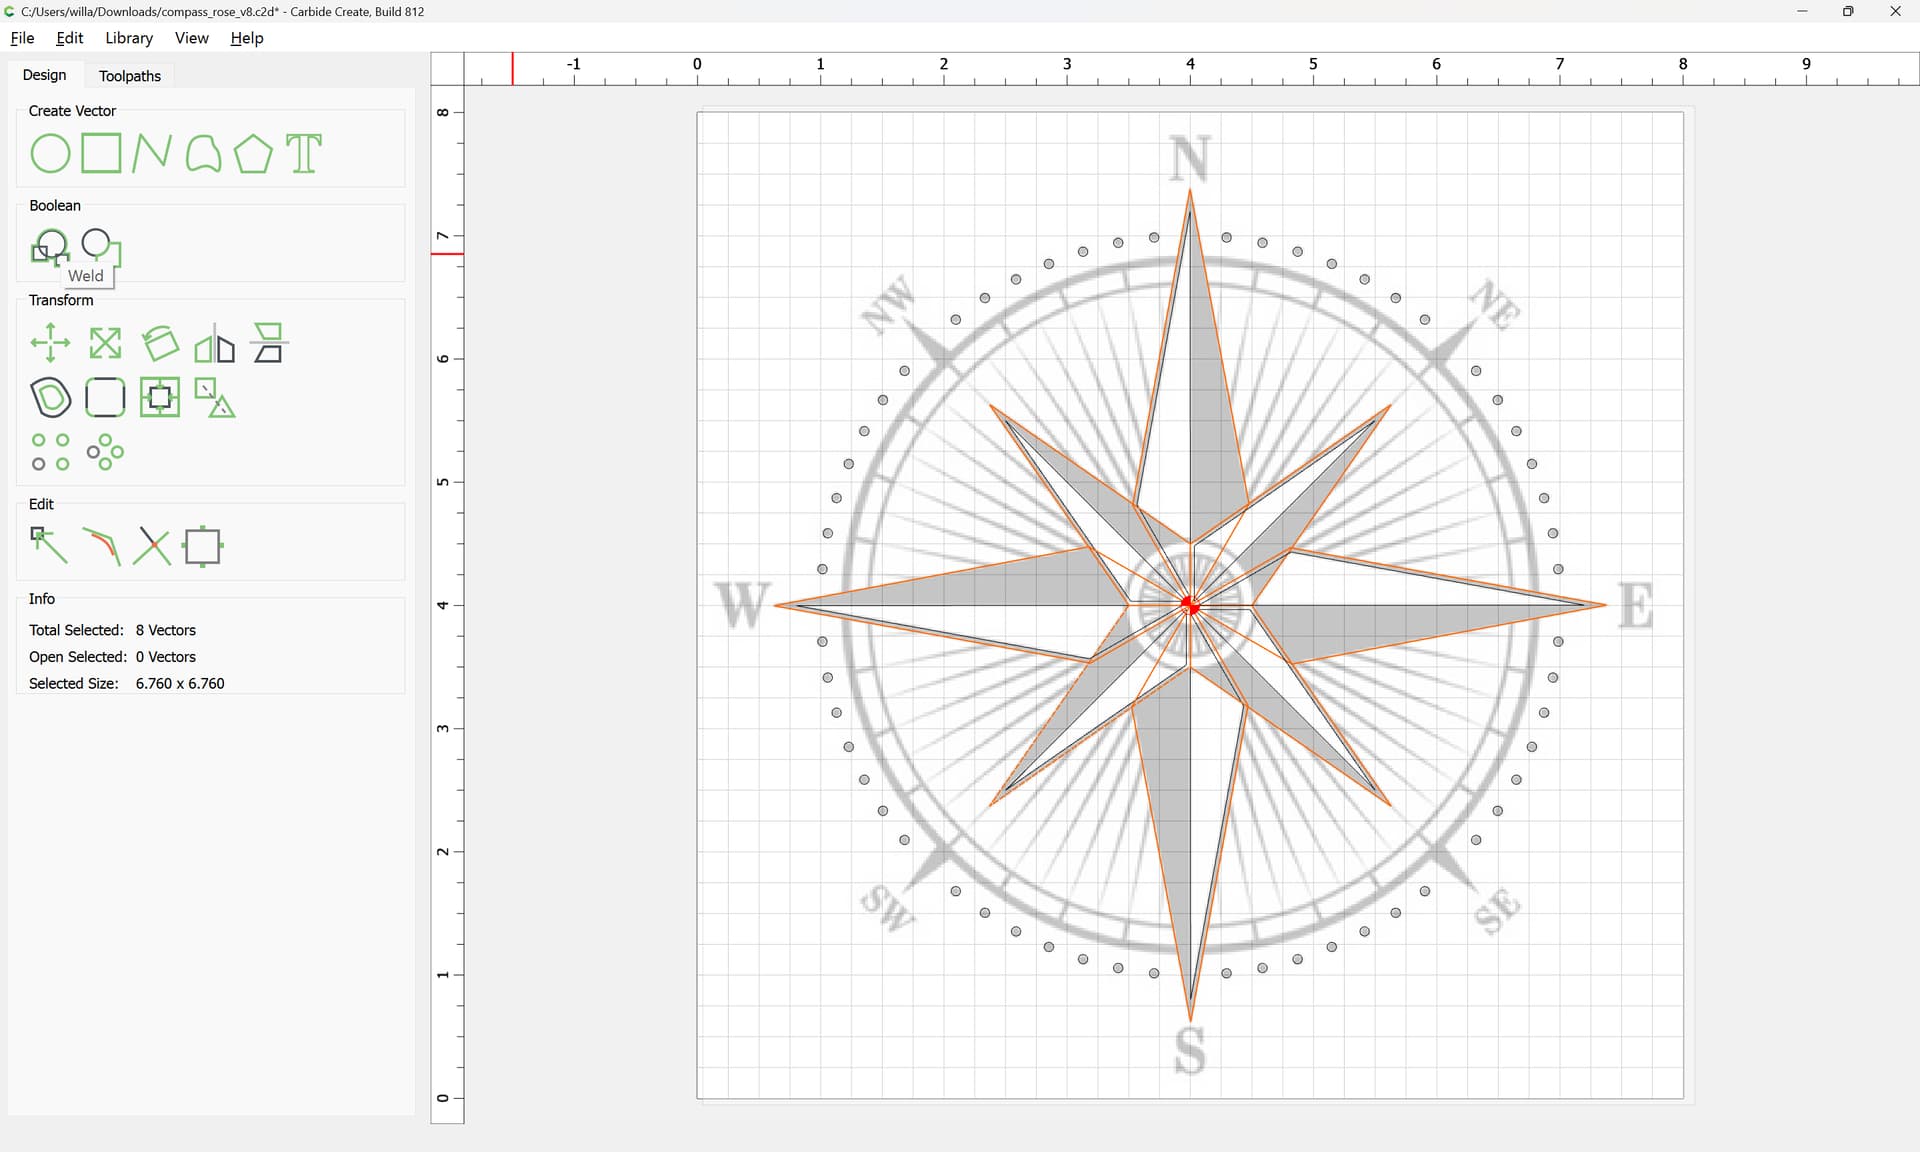The image size is (1920, 1152).
Task: Open the Scale transform tool
Action: click(x=105, y=343)
